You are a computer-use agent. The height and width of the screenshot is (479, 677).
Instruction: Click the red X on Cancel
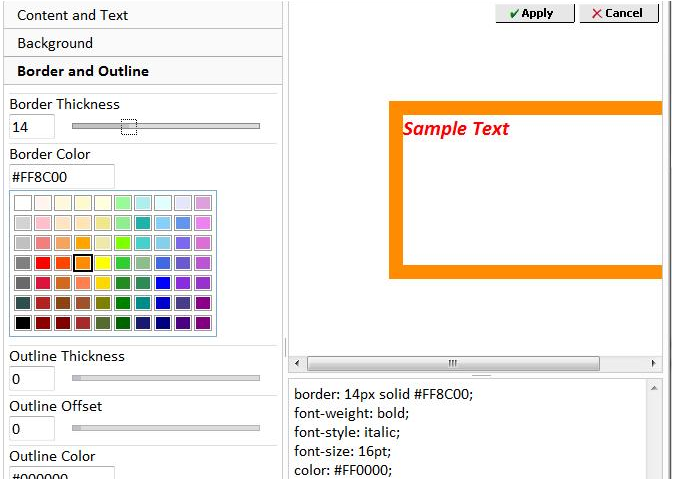tap(597, 13)
